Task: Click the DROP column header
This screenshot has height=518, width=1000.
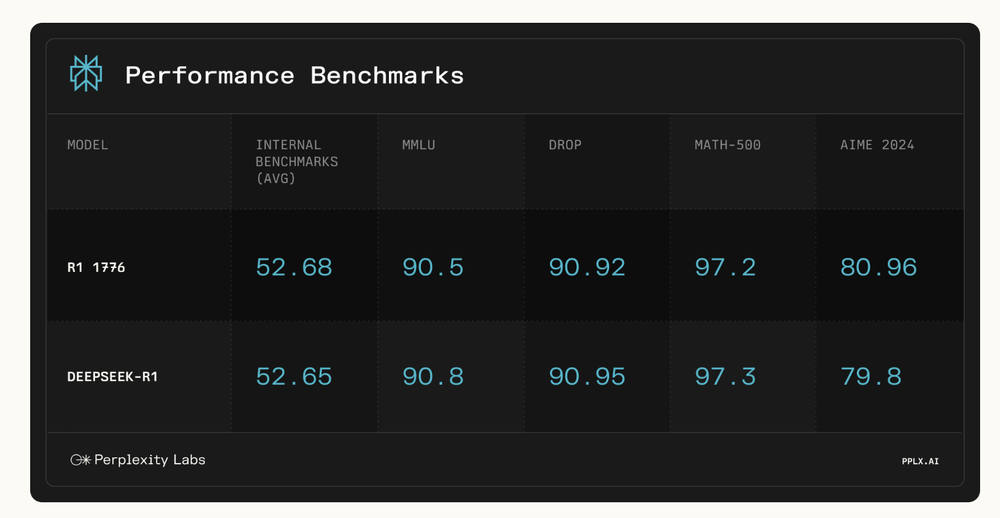Action: (565, 145)
